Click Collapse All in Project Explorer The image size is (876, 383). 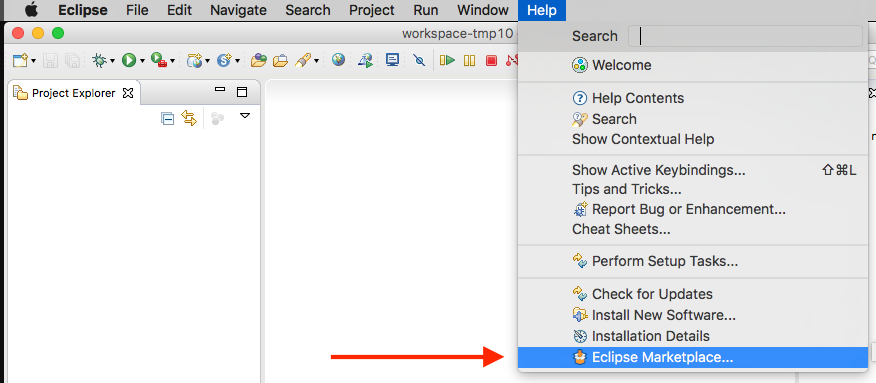pyautogui.click(x=168, y=118)
